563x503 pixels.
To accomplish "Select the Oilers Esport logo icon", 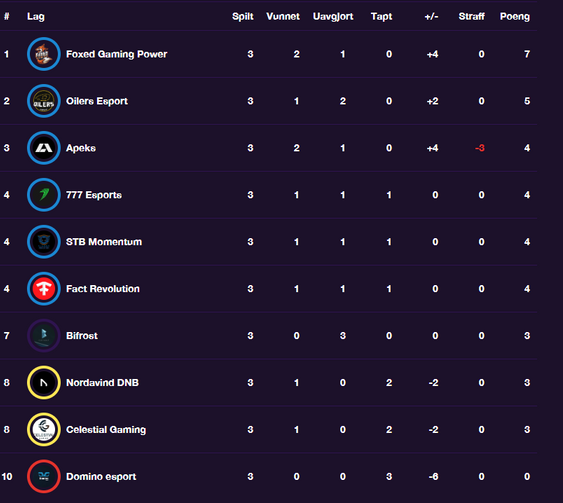I will pyautogui.click(x=44, y=101).
